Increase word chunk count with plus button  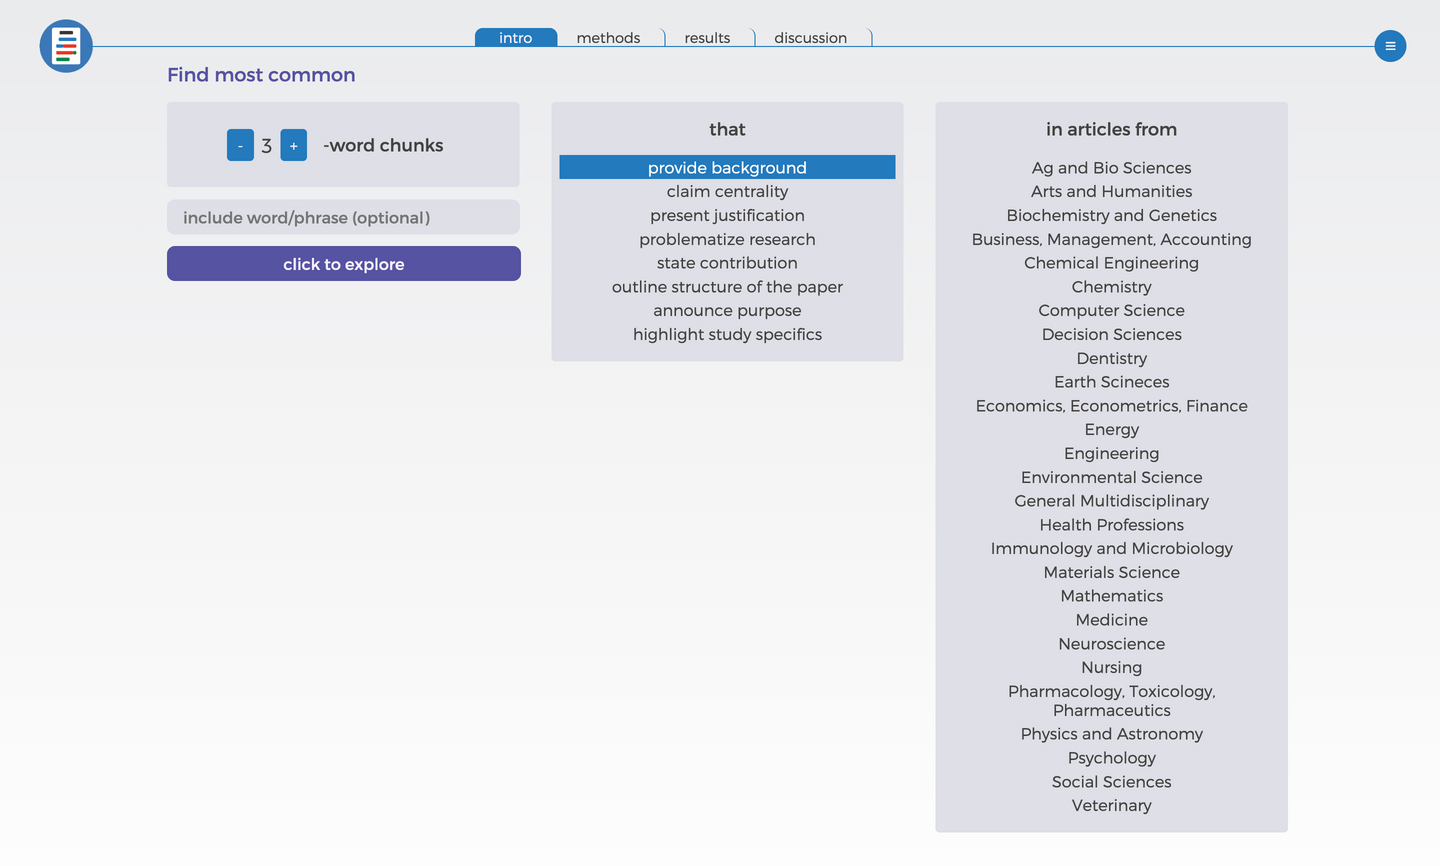coord(294,145)
